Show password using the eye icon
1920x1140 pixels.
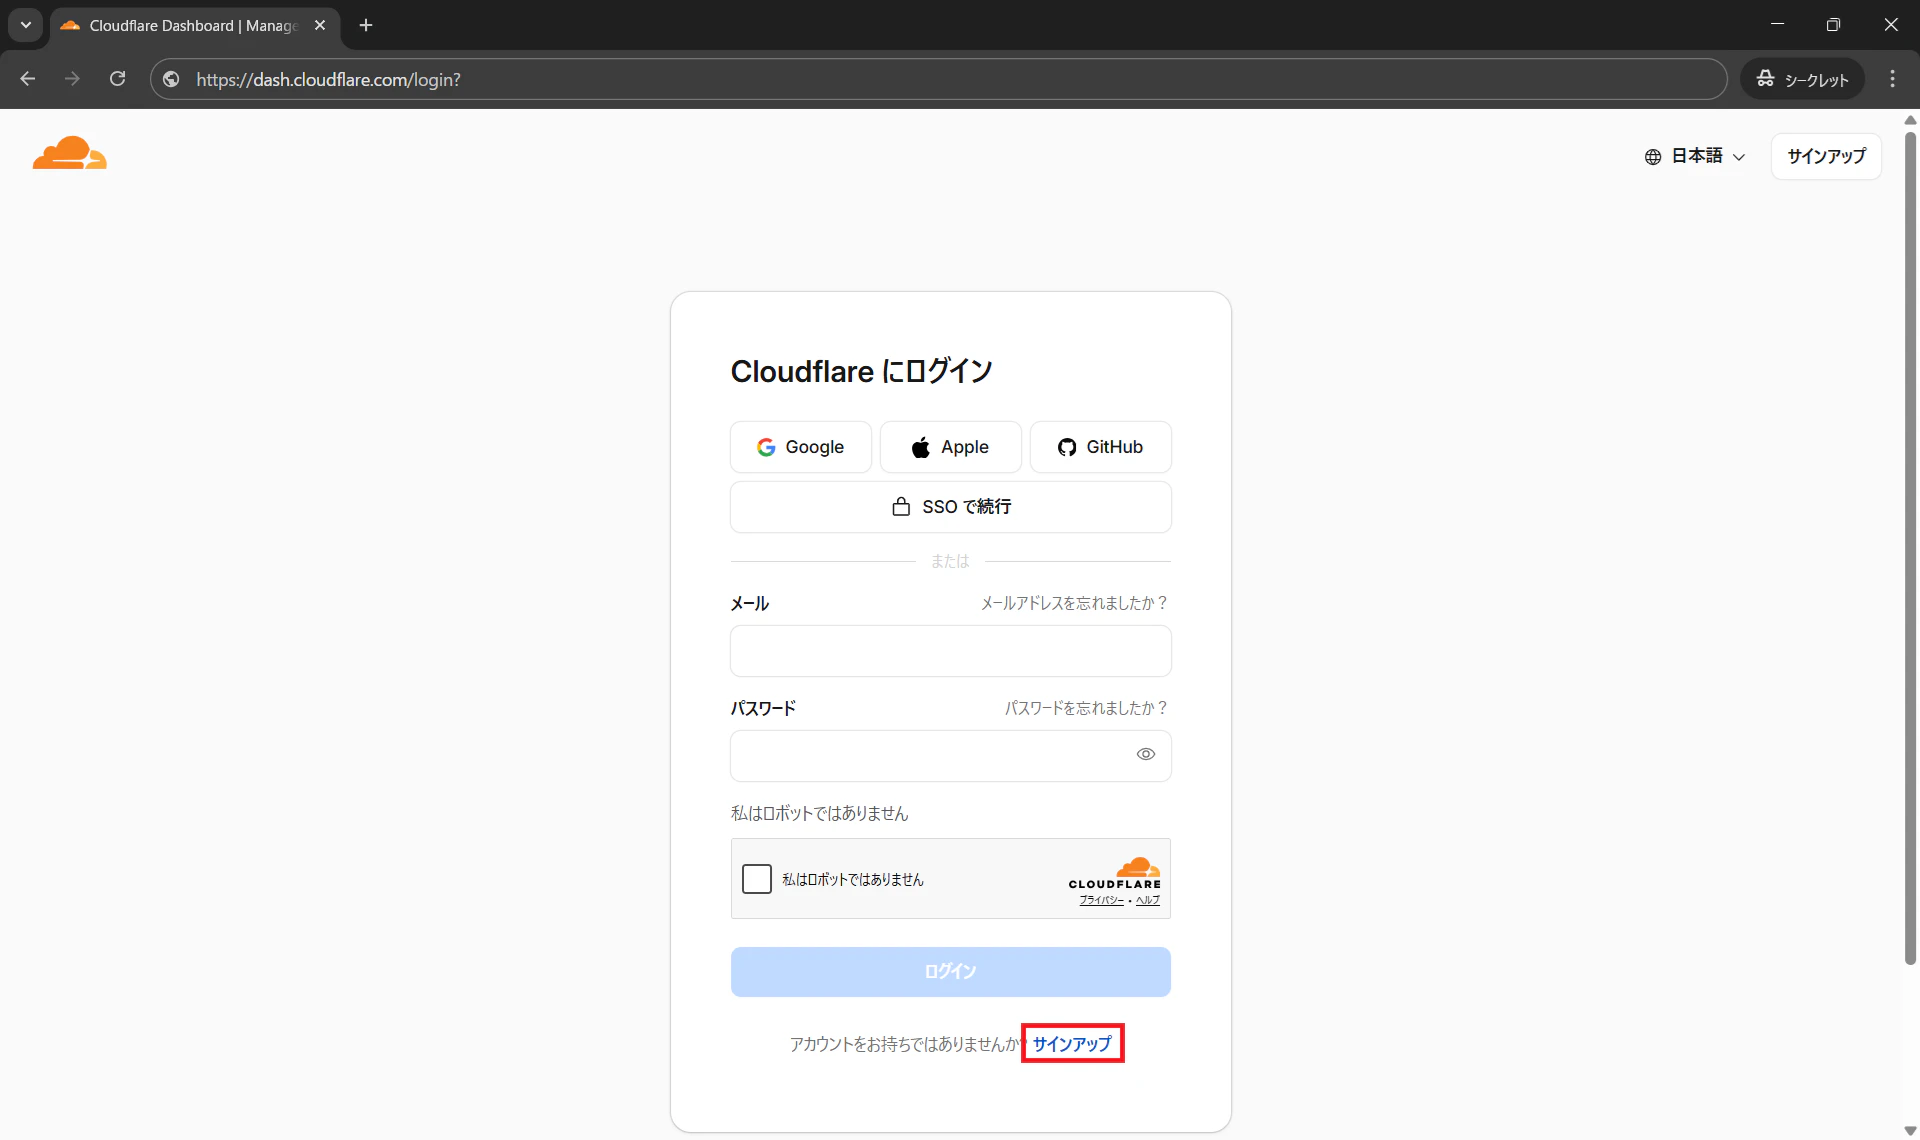click(x=1145, y=754)
